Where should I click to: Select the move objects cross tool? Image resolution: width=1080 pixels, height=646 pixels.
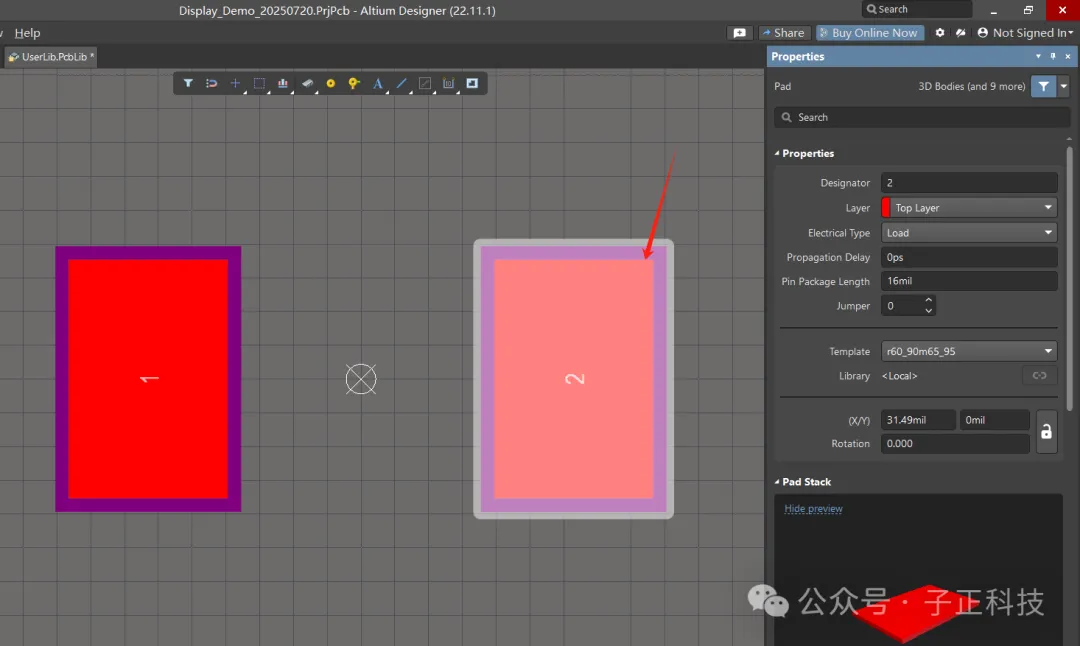(x=235, y=83)
